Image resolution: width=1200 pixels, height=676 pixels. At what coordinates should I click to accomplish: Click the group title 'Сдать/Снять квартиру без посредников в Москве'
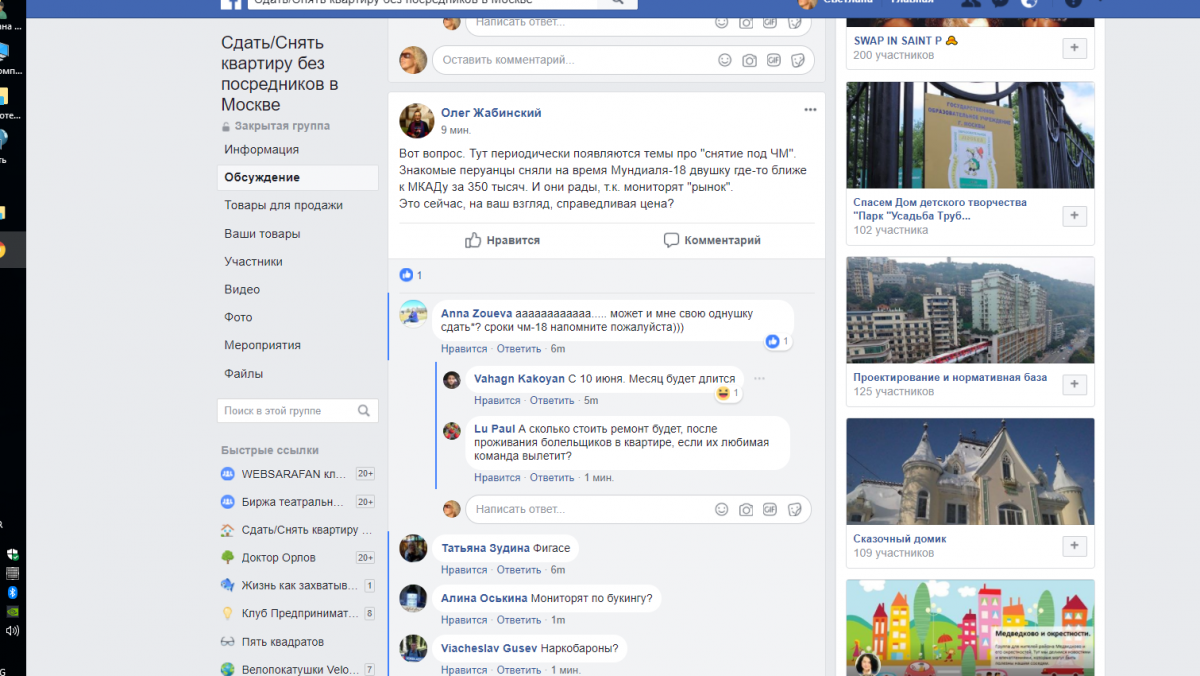tap(280, 74)
